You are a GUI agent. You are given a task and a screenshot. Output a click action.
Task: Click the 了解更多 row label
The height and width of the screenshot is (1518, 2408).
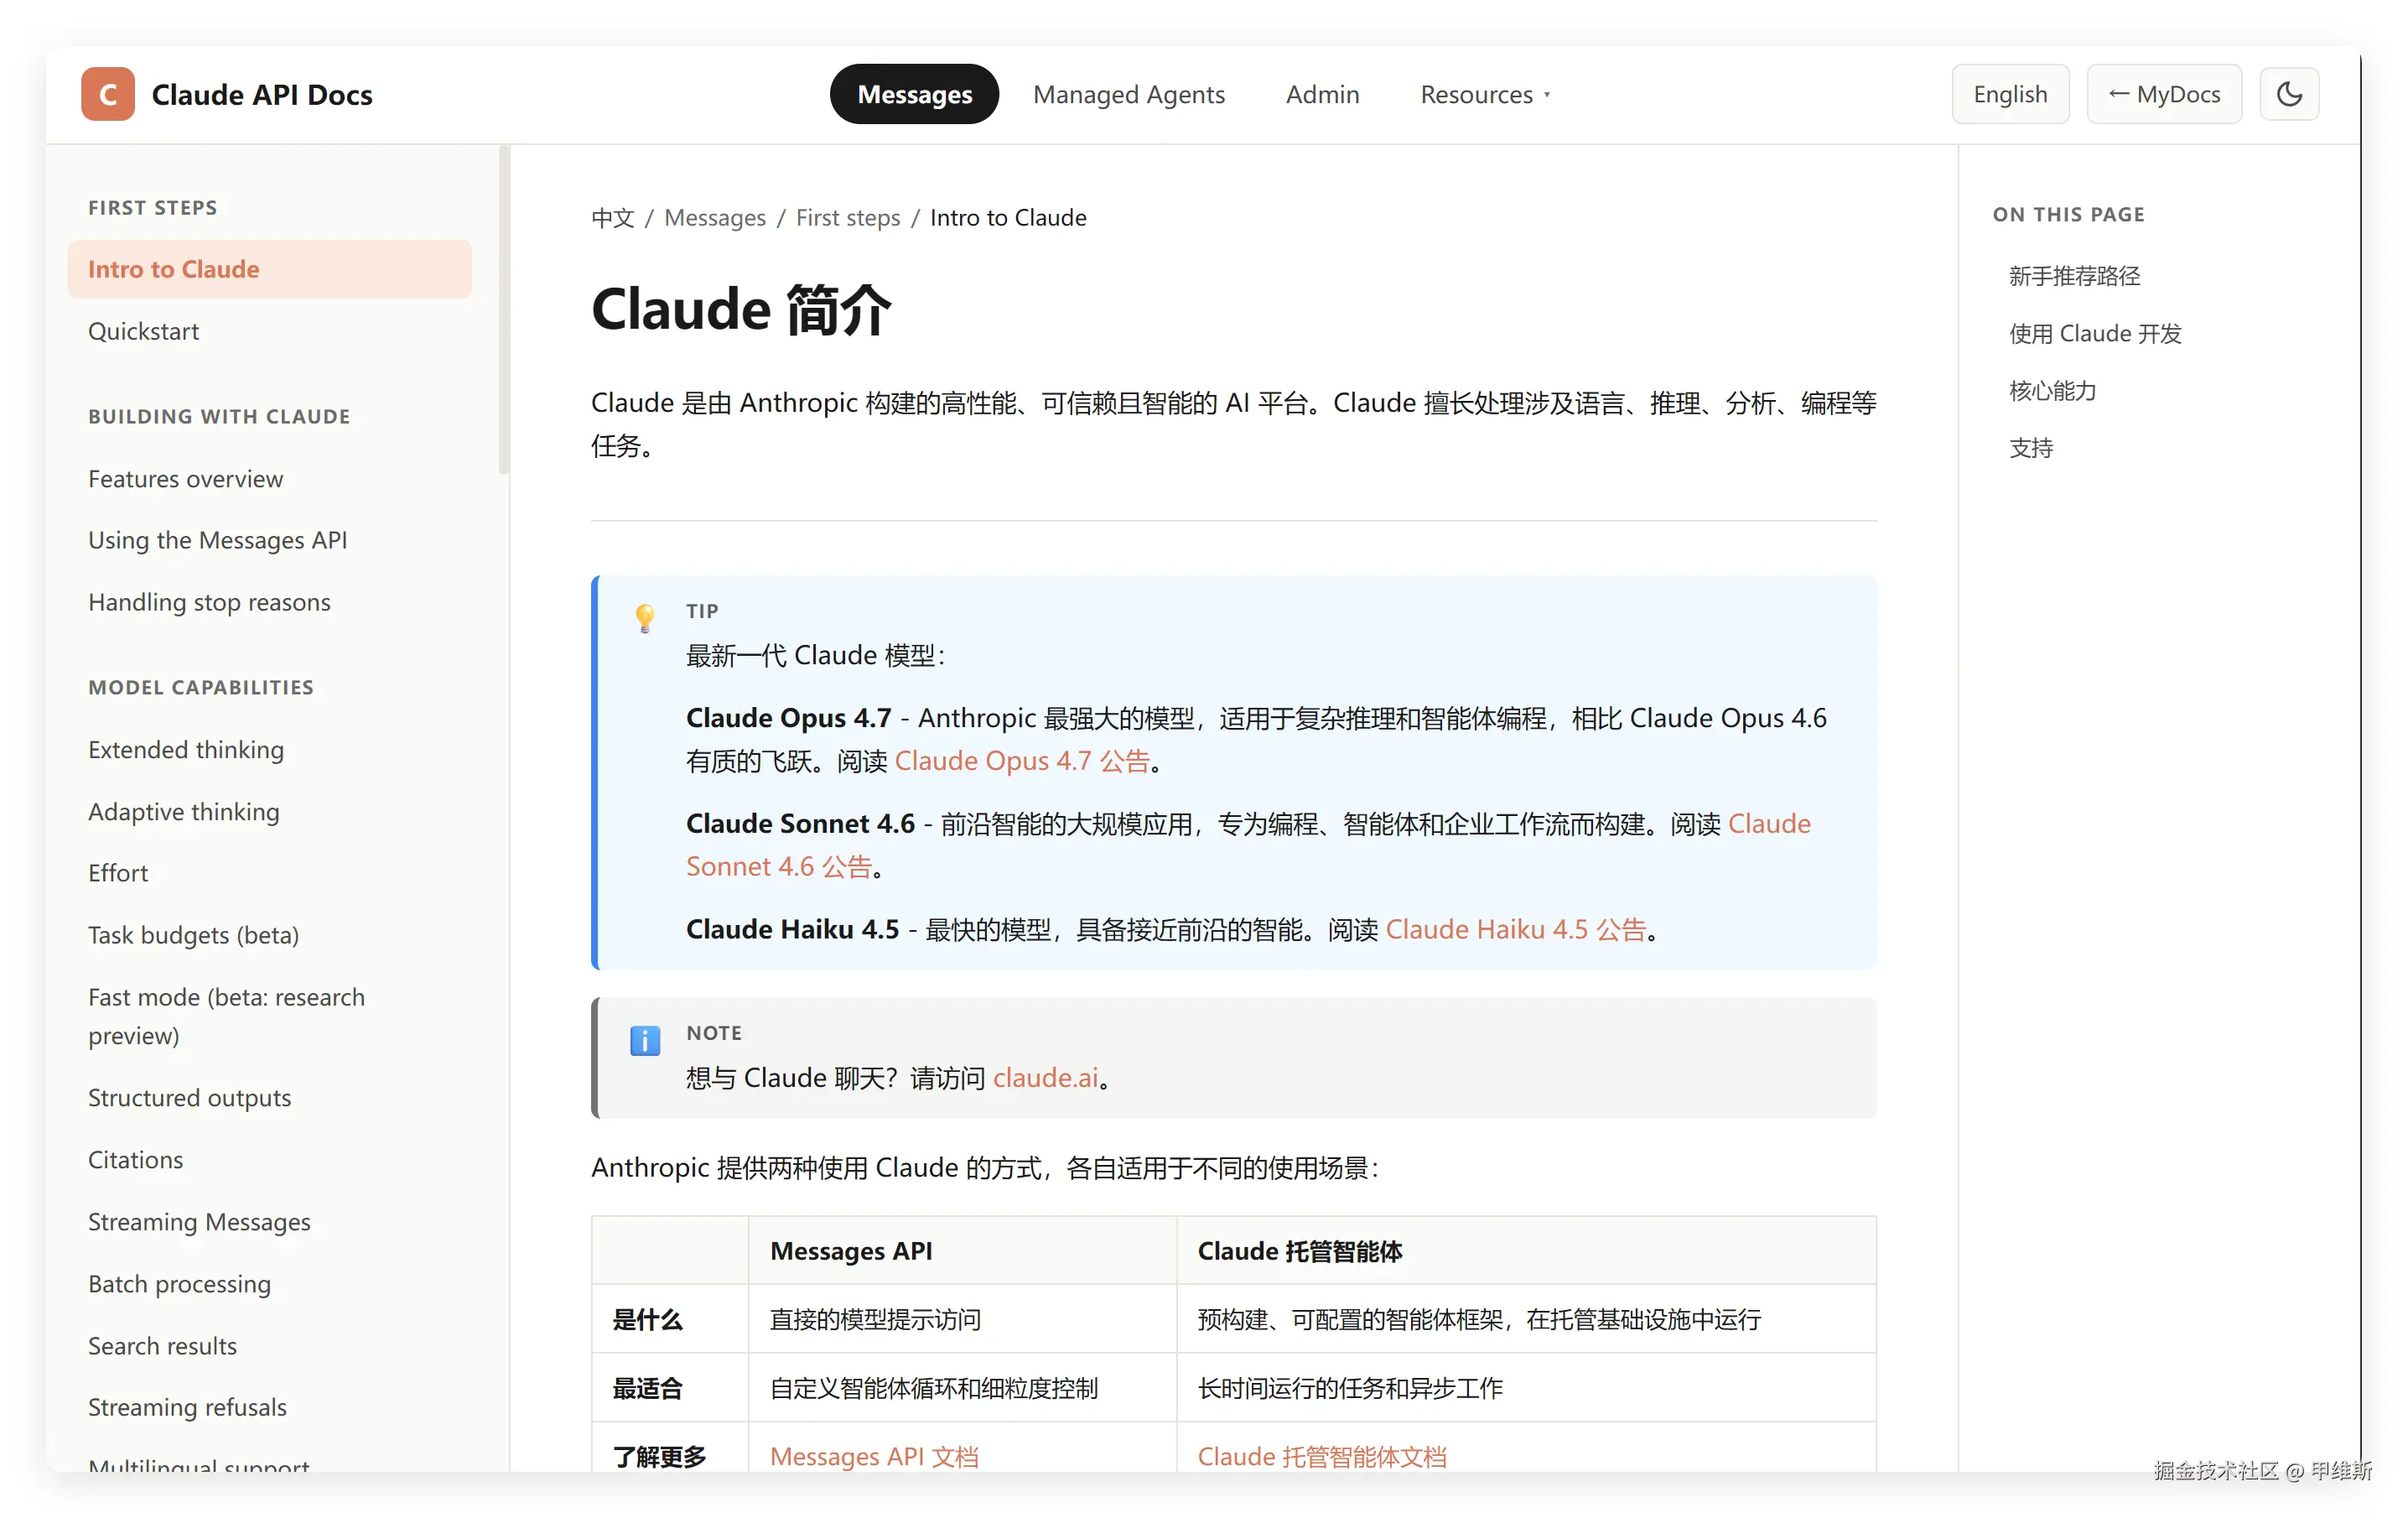(659, 1456)
